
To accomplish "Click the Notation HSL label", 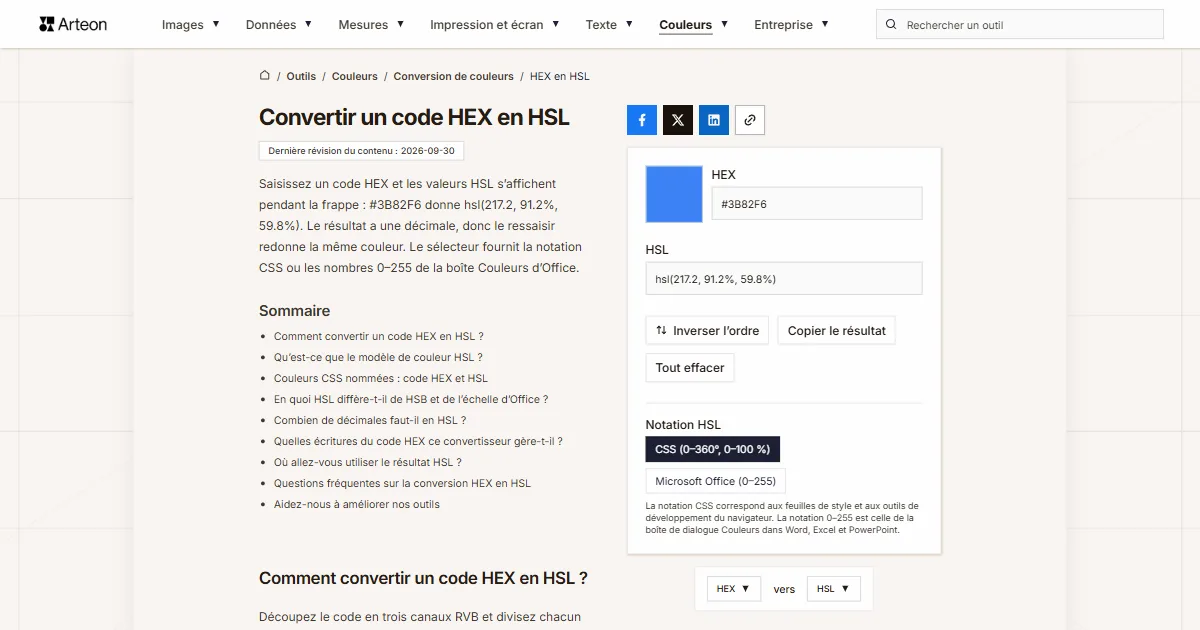I will (683, 425).
